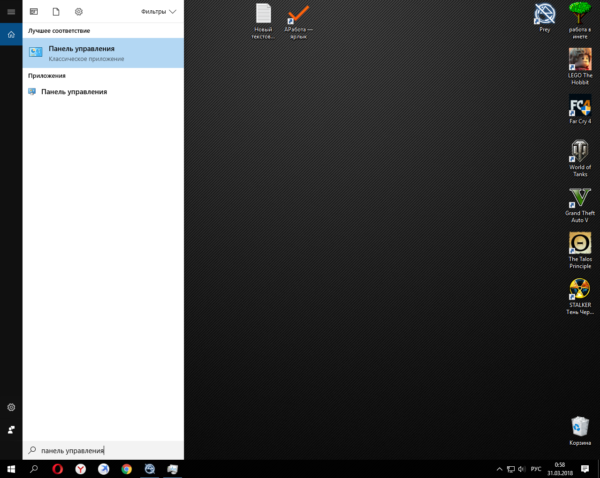Screen dimensions: 600x478
Task: Select the работа в инете desktop icon
Action: pyautogui.click(x=580, y=21)
